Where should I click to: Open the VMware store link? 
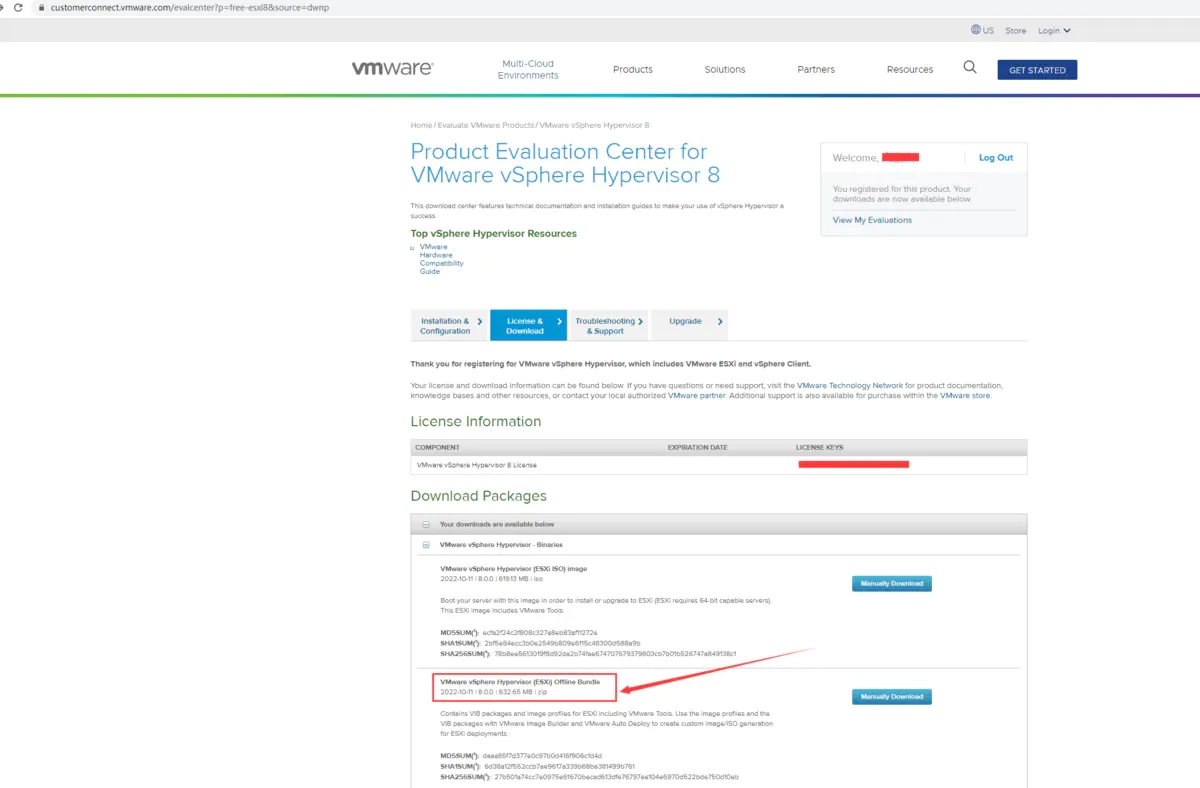click(x=965, y=396)
